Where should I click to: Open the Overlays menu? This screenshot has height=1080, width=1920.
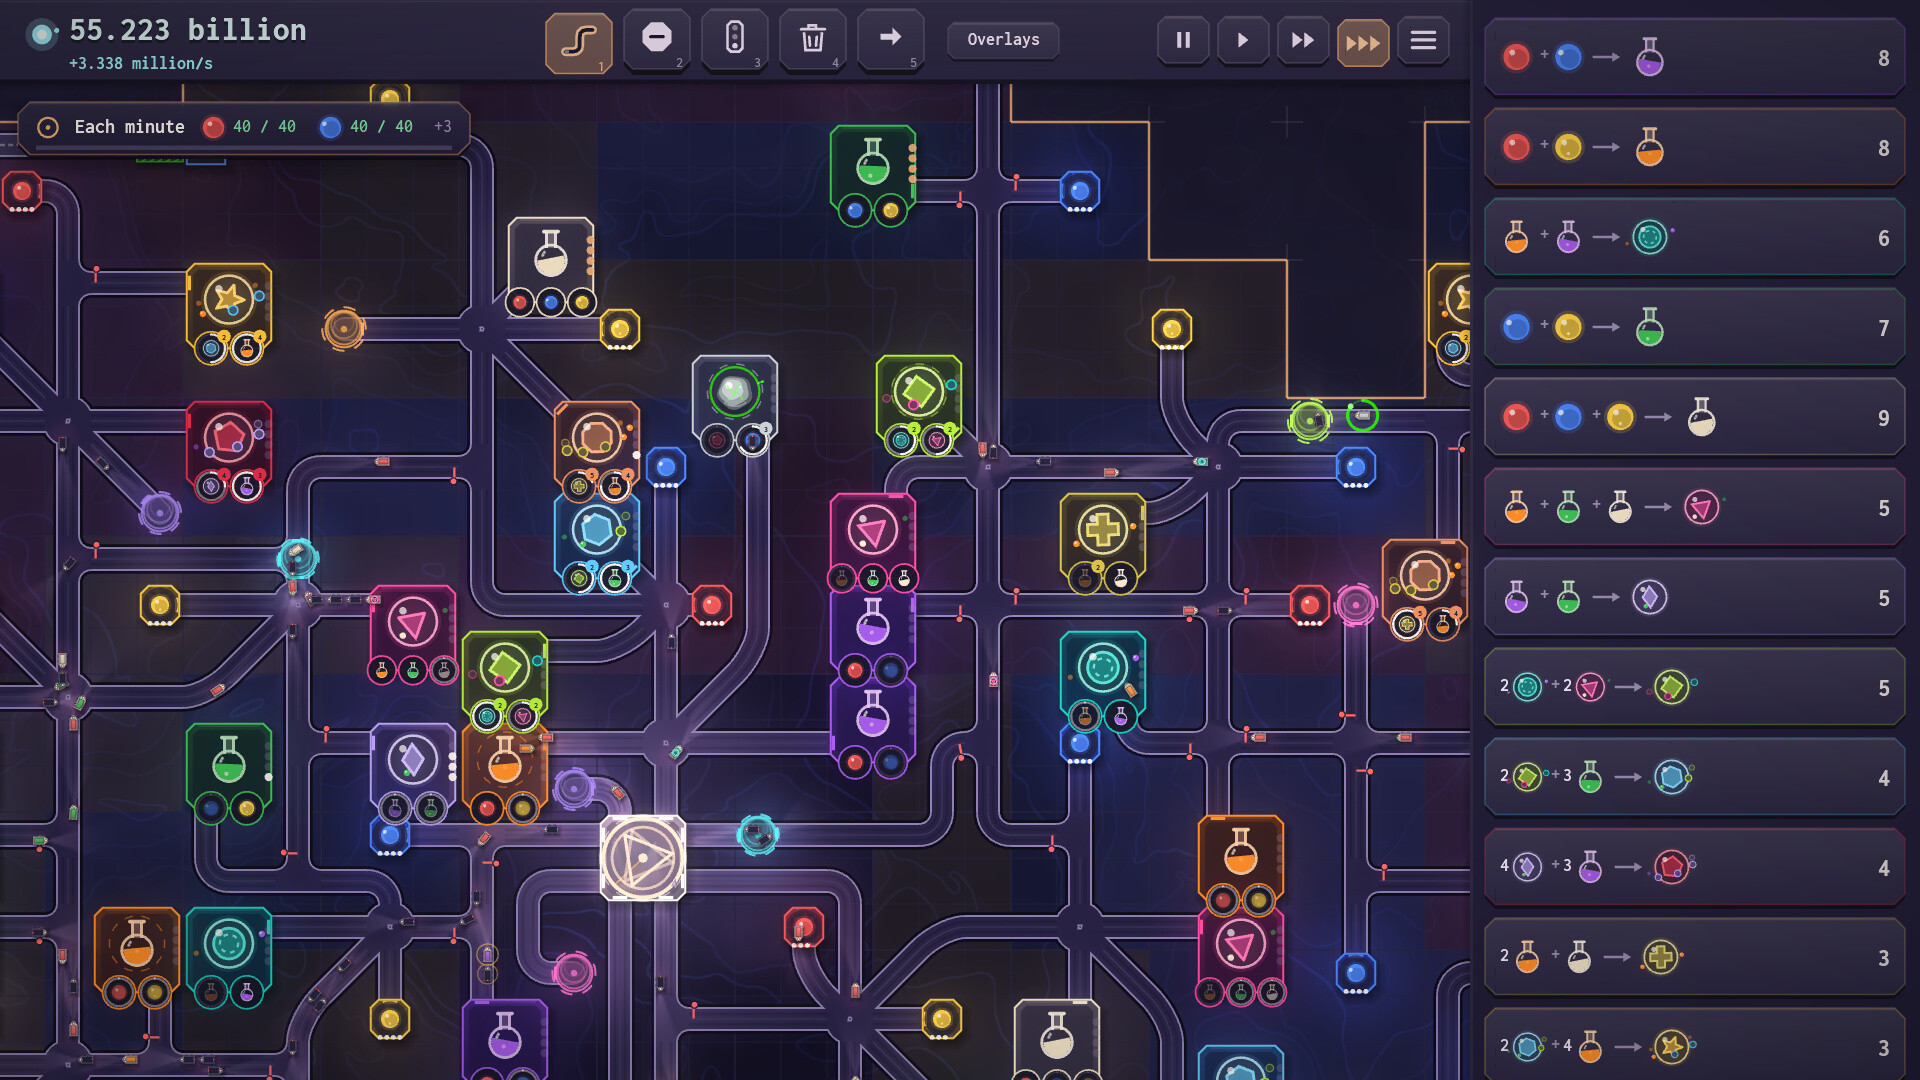point(1003,40)
